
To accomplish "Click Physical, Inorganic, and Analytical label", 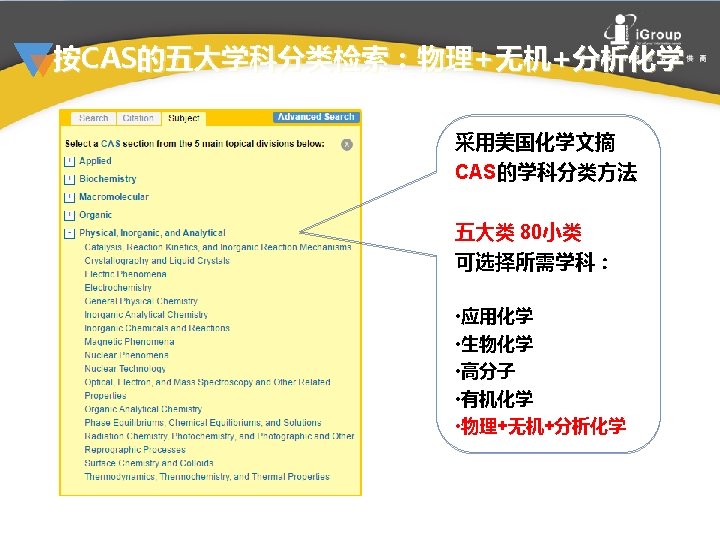I will pyautogui.click(x=152, y=233).
